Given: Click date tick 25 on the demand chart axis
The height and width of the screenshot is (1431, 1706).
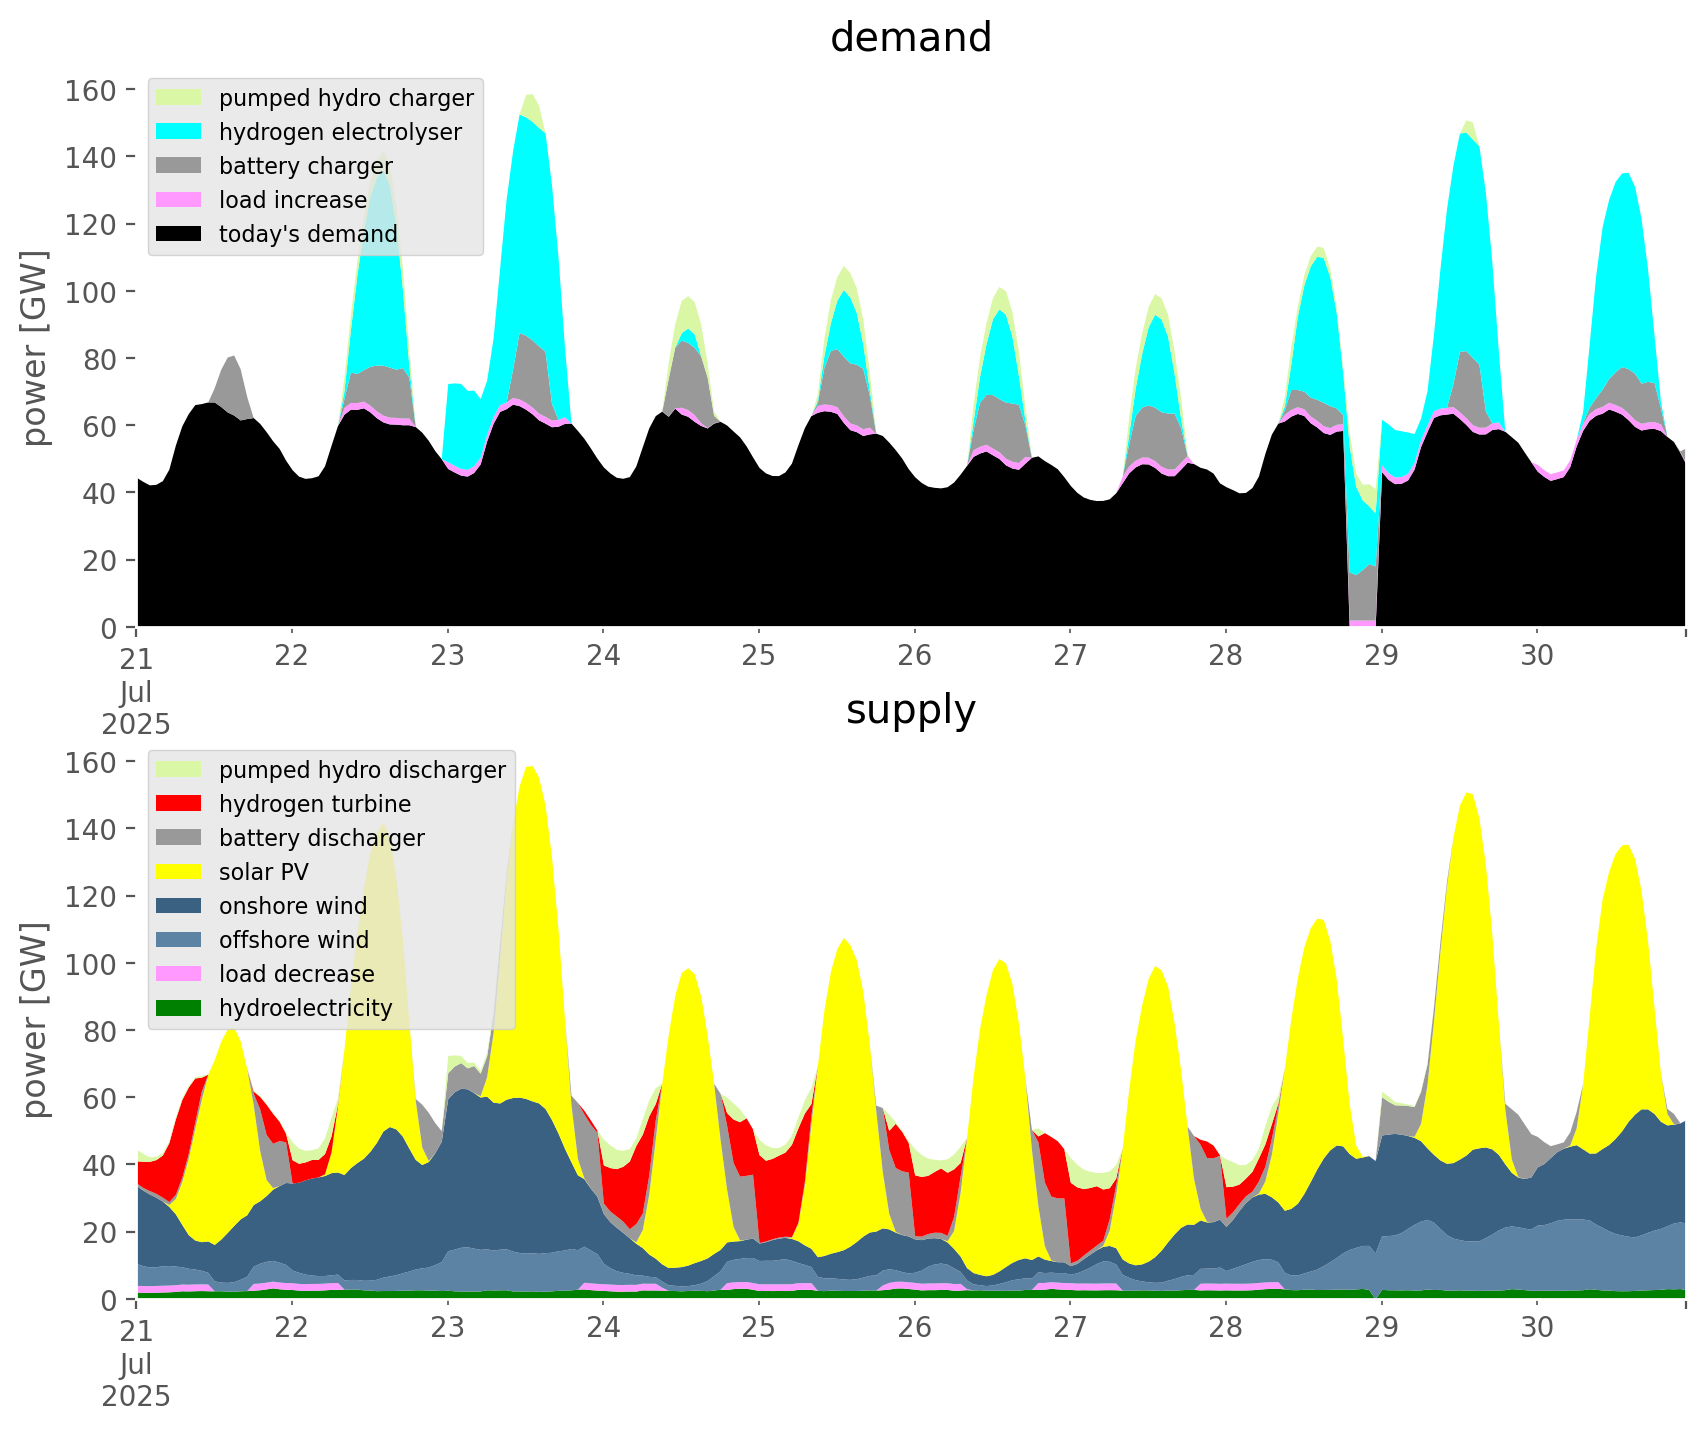Looking at the screenshot, I should coord(759,656).
